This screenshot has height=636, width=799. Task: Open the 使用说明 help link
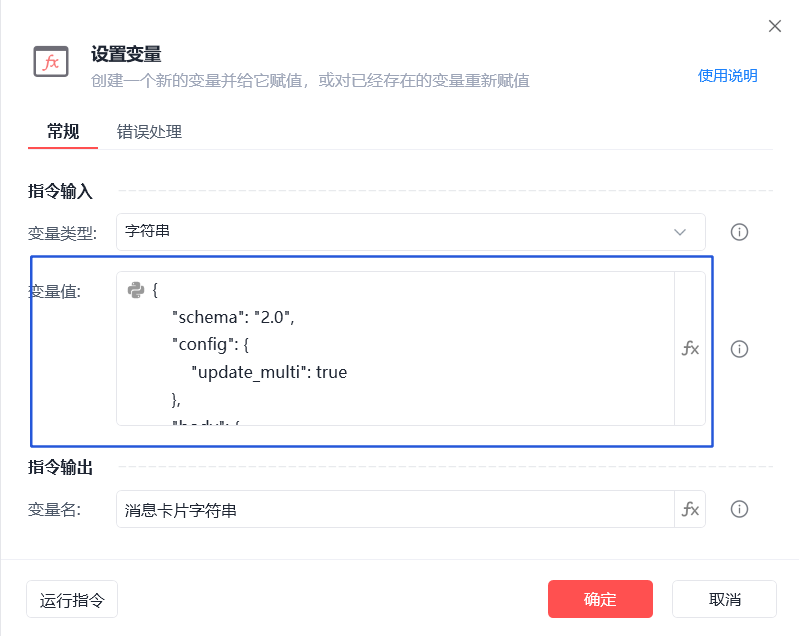point(727,75)
